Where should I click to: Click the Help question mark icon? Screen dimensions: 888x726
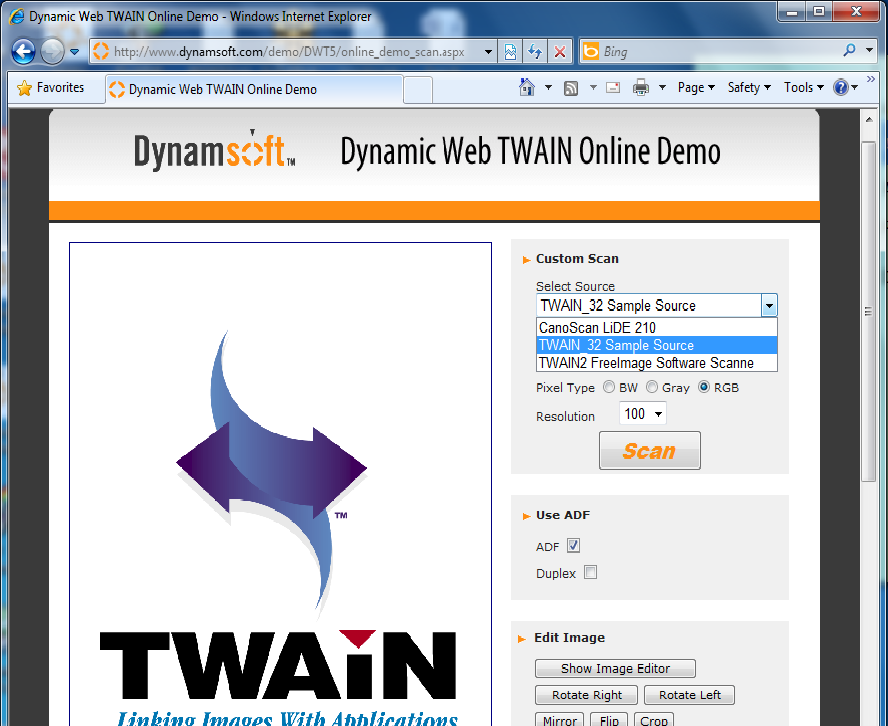click(x=841, y=87)
